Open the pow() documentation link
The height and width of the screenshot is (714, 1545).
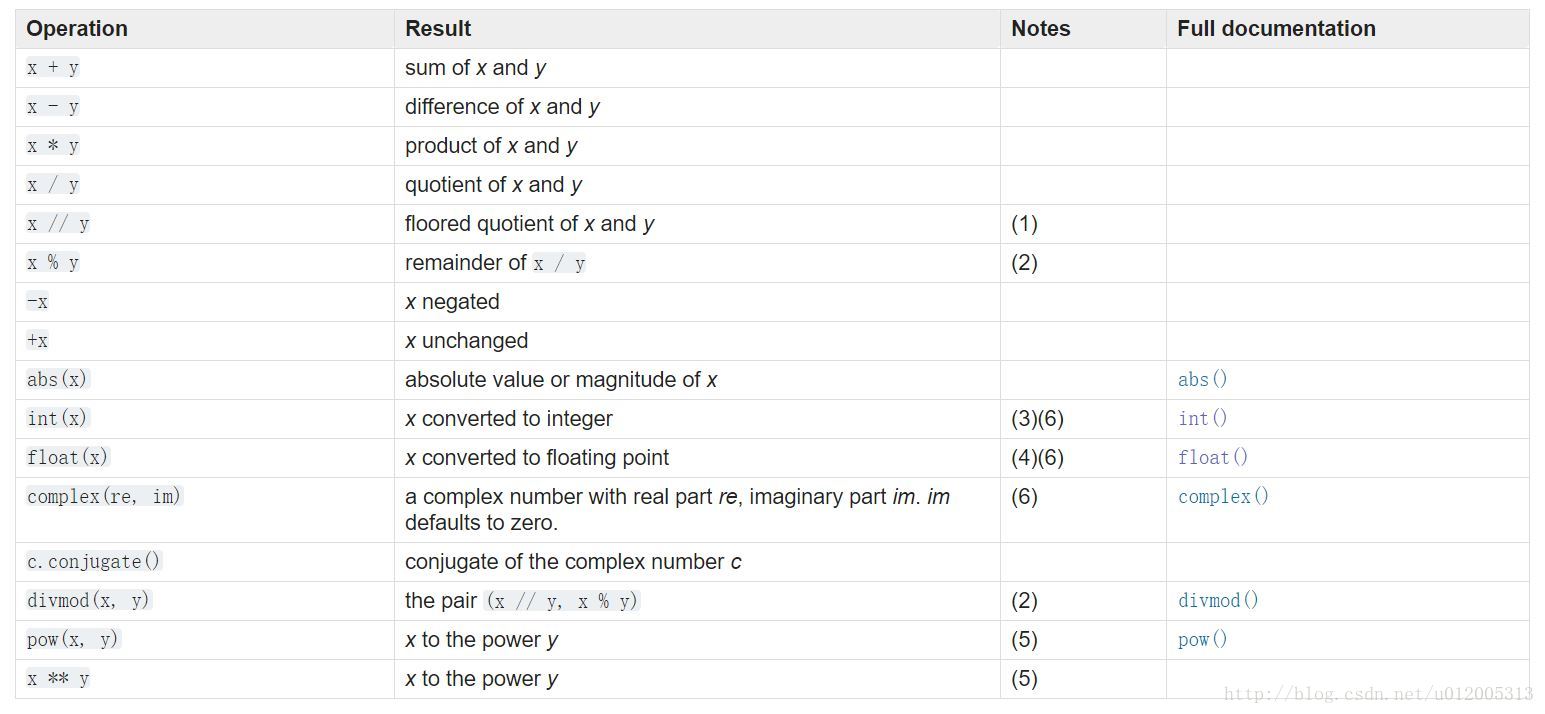1202,640
